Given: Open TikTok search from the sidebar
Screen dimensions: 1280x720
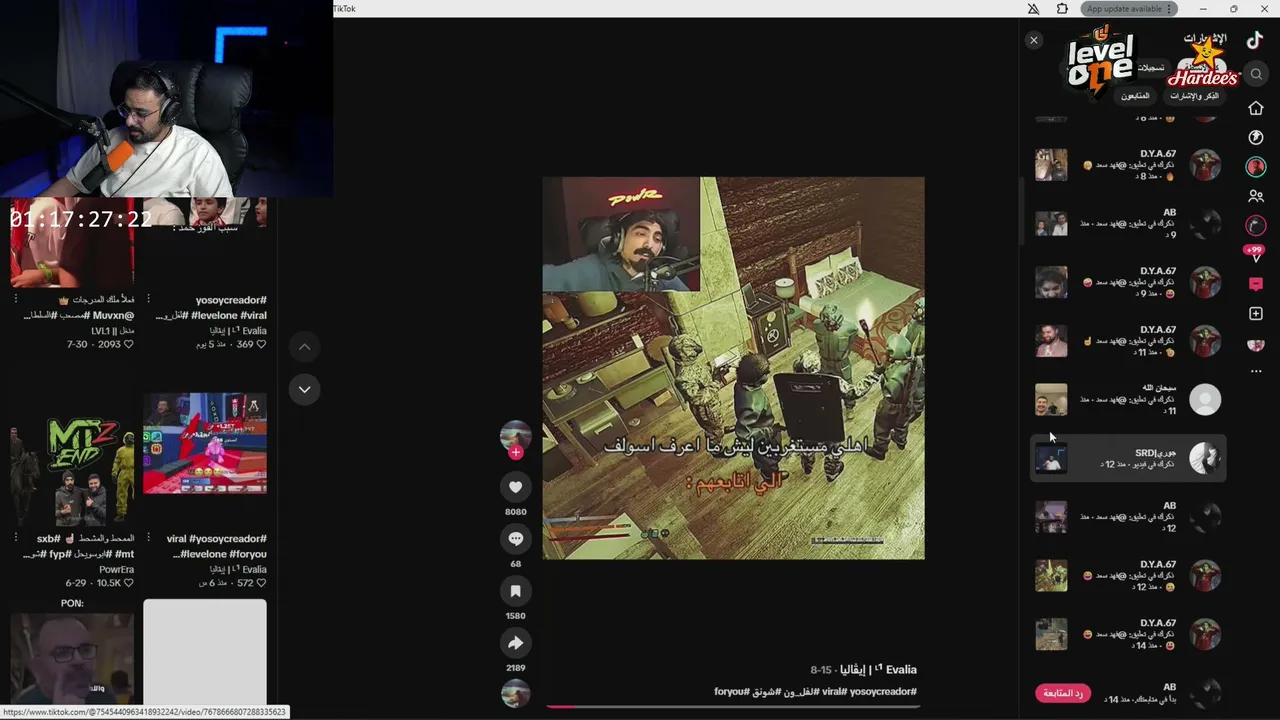Looking at the screenshot, I should tap(1256, 74).
